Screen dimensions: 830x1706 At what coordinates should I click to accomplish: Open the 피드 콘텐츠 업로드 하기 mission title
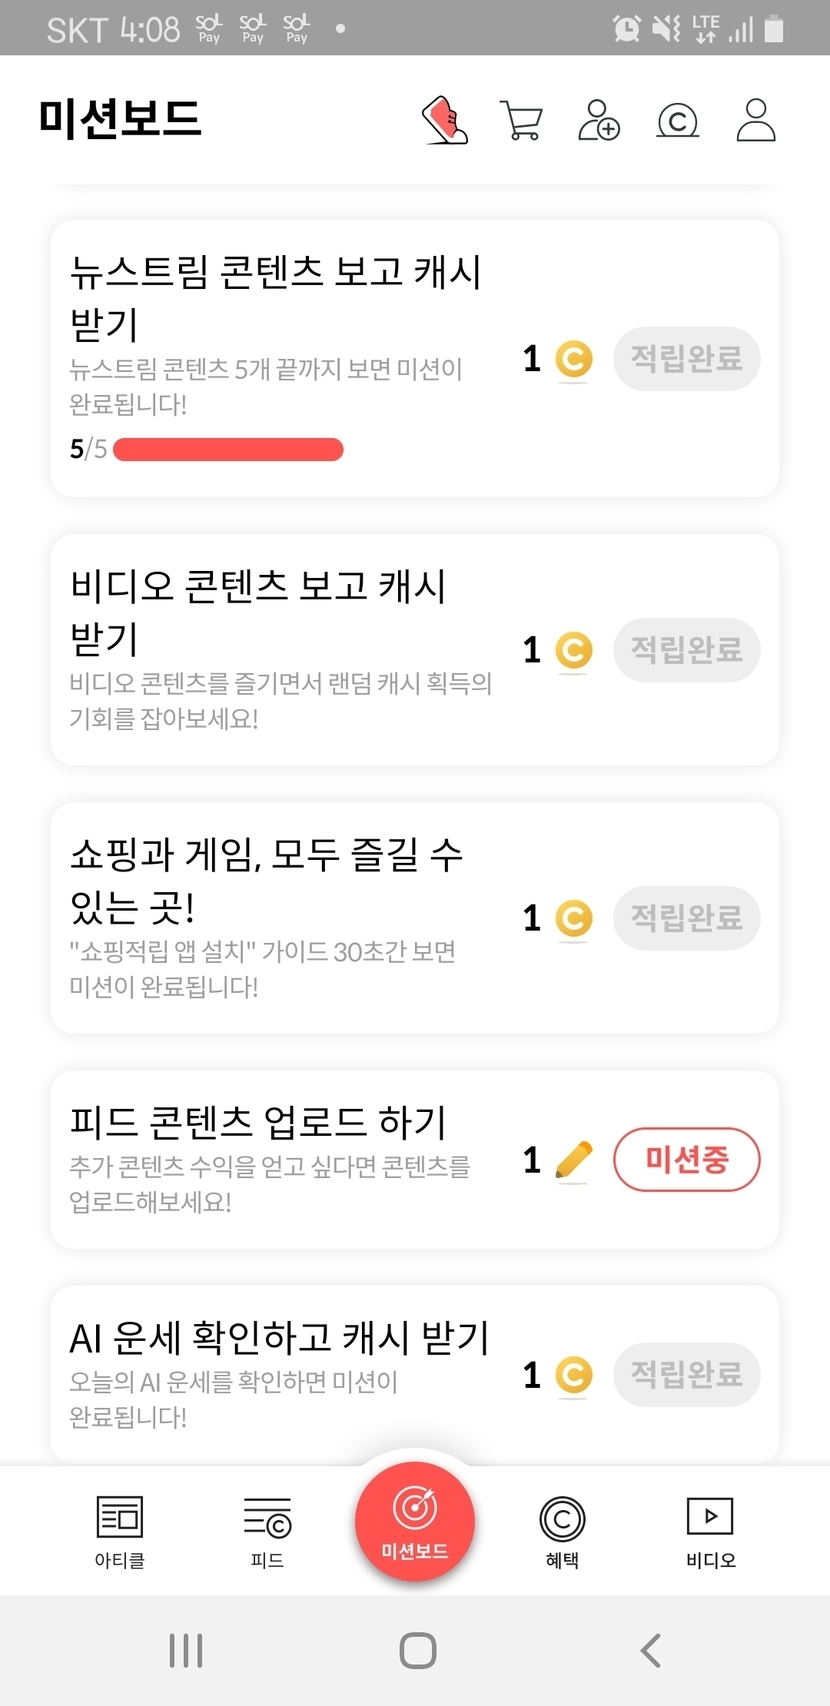(258, 1122)
